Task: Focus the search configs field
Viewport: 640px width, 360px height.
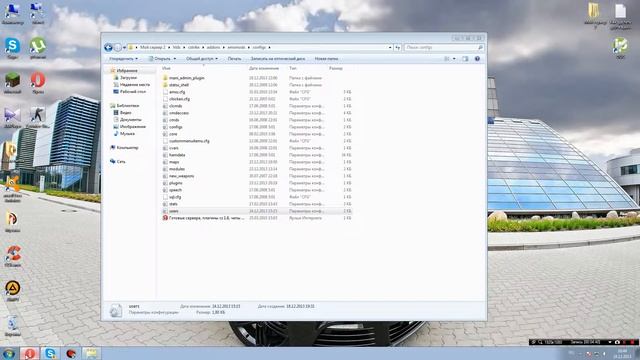Action: [x=444, y=48]
